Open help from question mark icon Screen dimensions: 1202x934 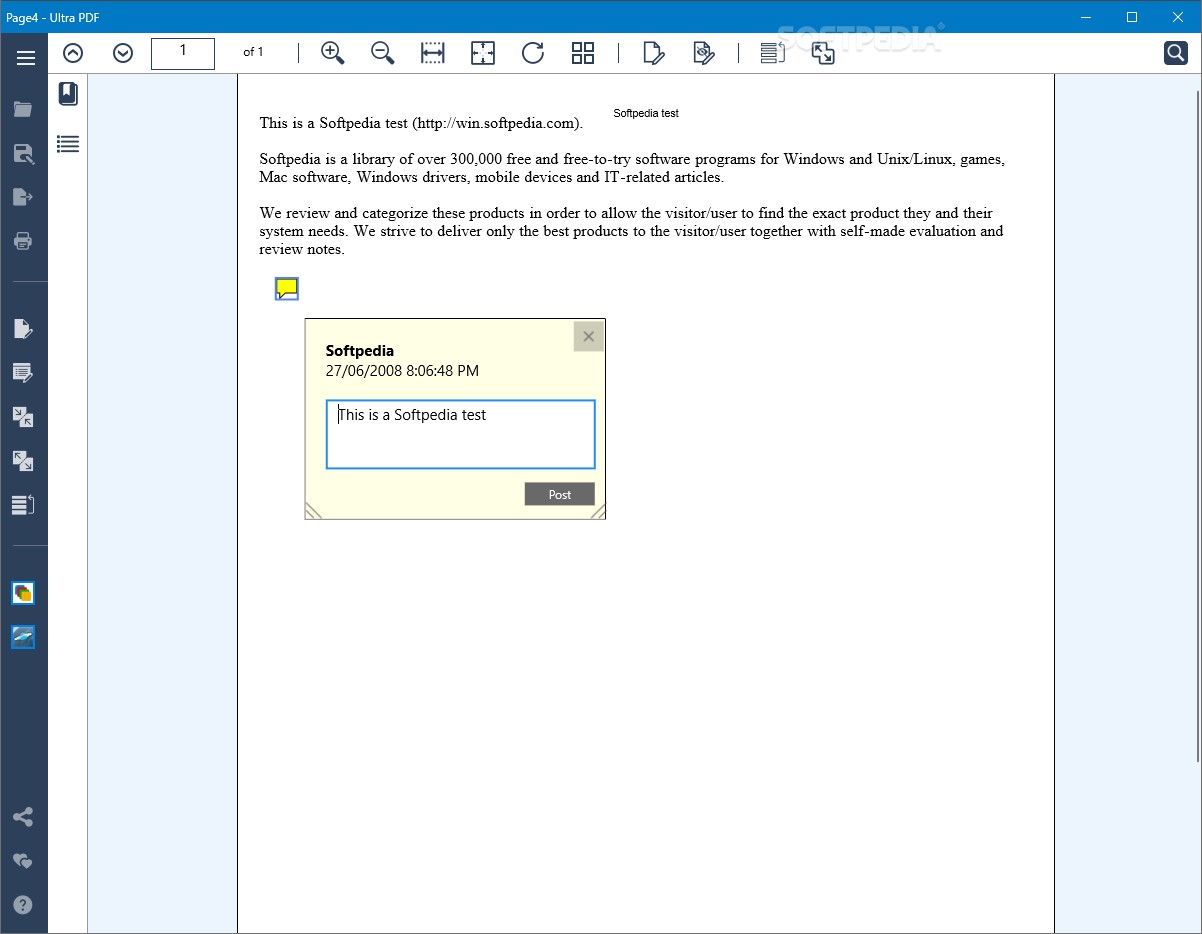(x=23, y=905)
